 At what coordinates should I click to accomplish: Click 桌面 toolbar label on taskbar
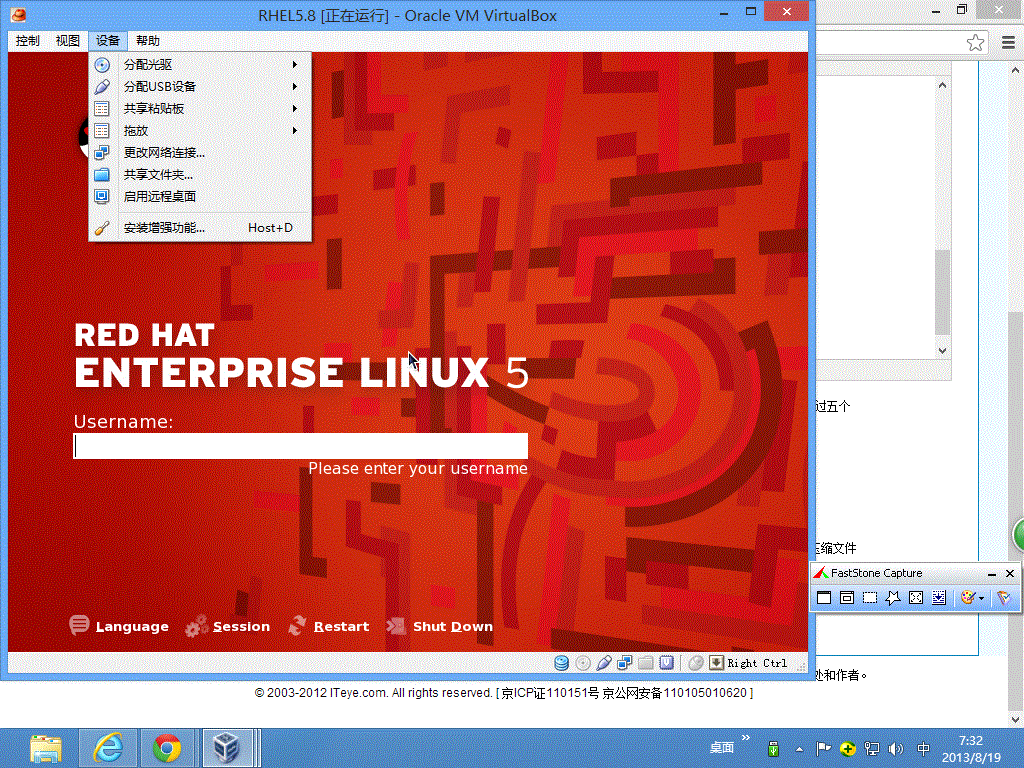coord(722,748)
